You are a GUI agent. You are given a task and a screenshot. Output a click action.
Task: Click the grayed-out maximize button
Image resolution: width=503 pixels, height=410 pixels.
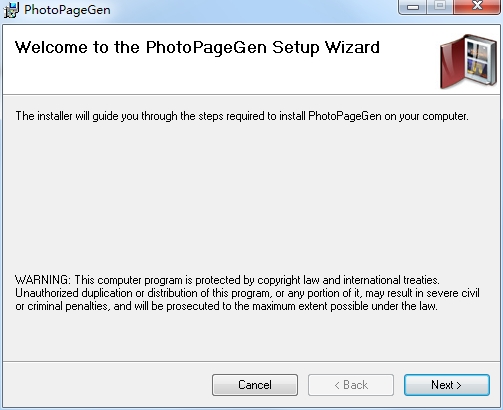(x=440, y=7)
